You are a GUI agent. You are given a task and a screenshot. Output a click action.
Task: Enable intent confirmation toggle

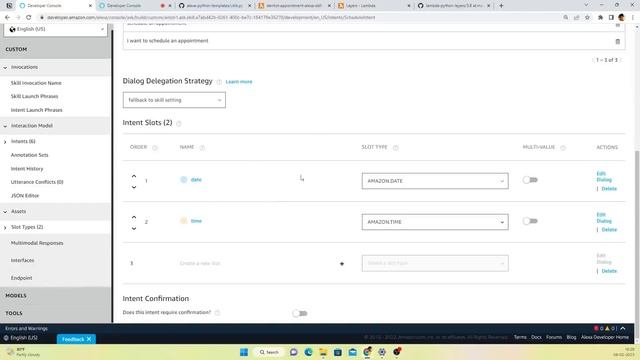tap(300, 313)
